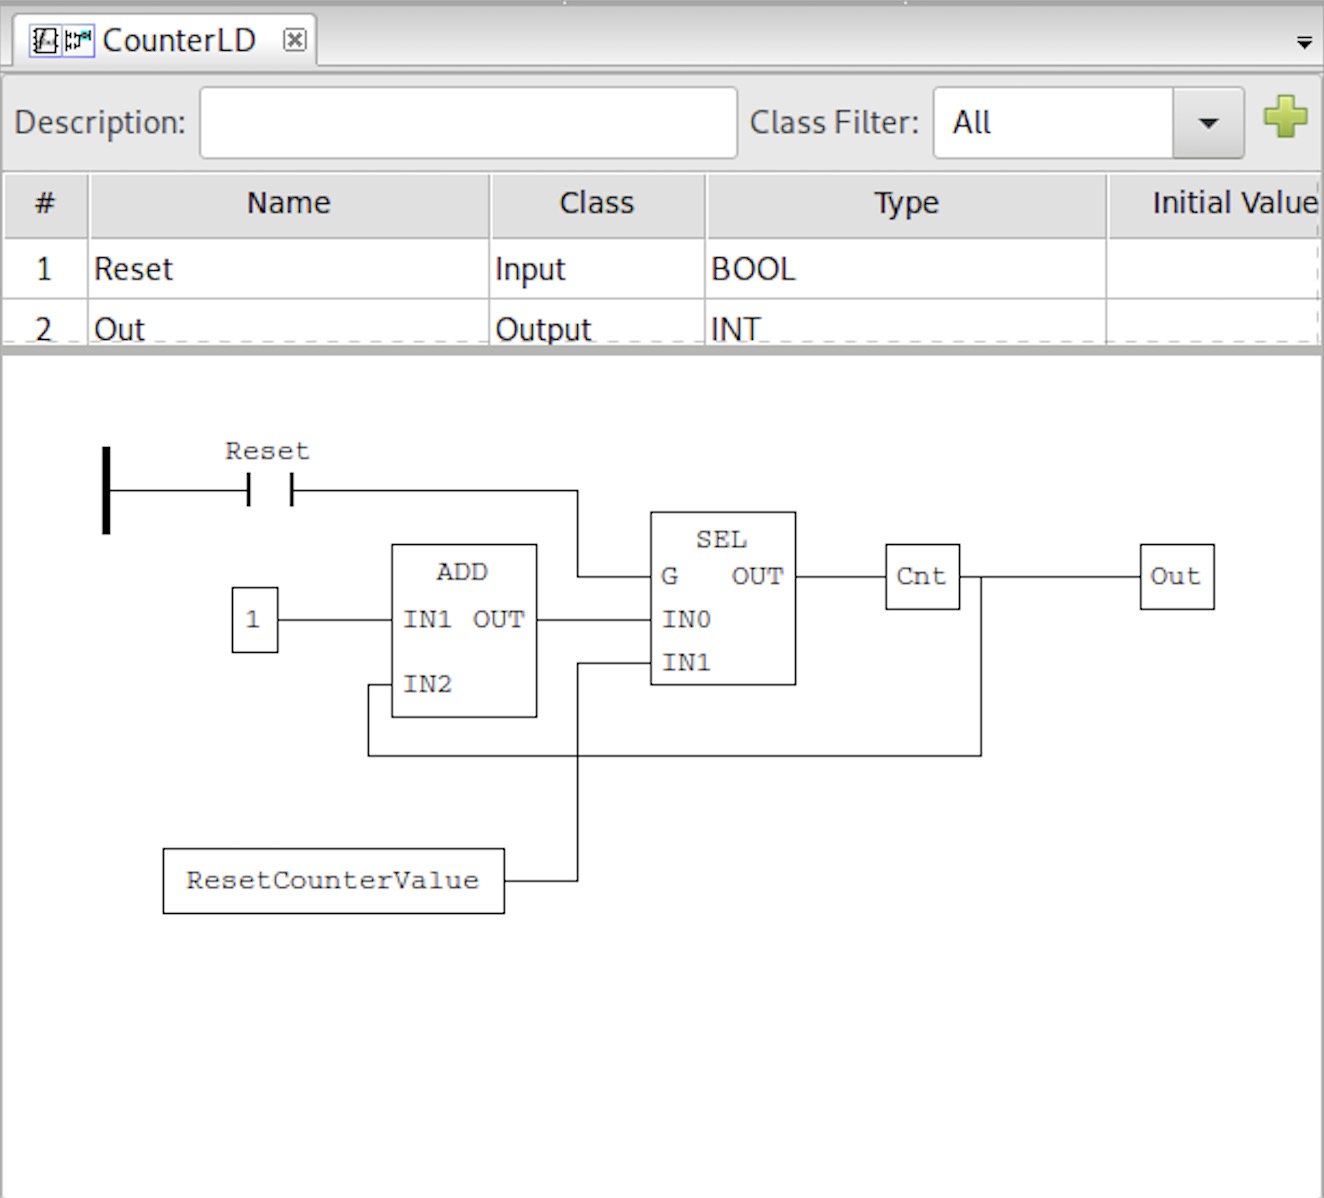Click the Class column header
The height and width of the screenshot is (1198, 1324).
[597, 203]
